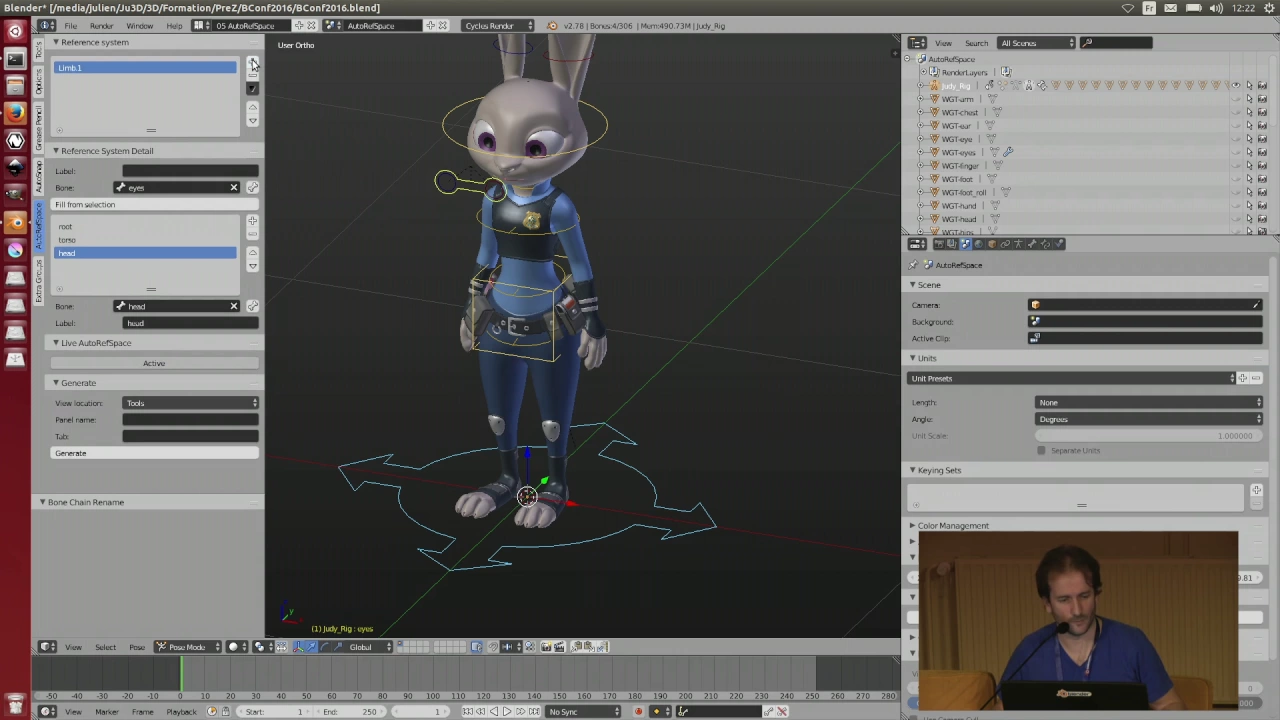The width and height of the screenshot is (1280, 720).
Task: Open Pose Mode selector dropdown
Action: click(188, 647)
